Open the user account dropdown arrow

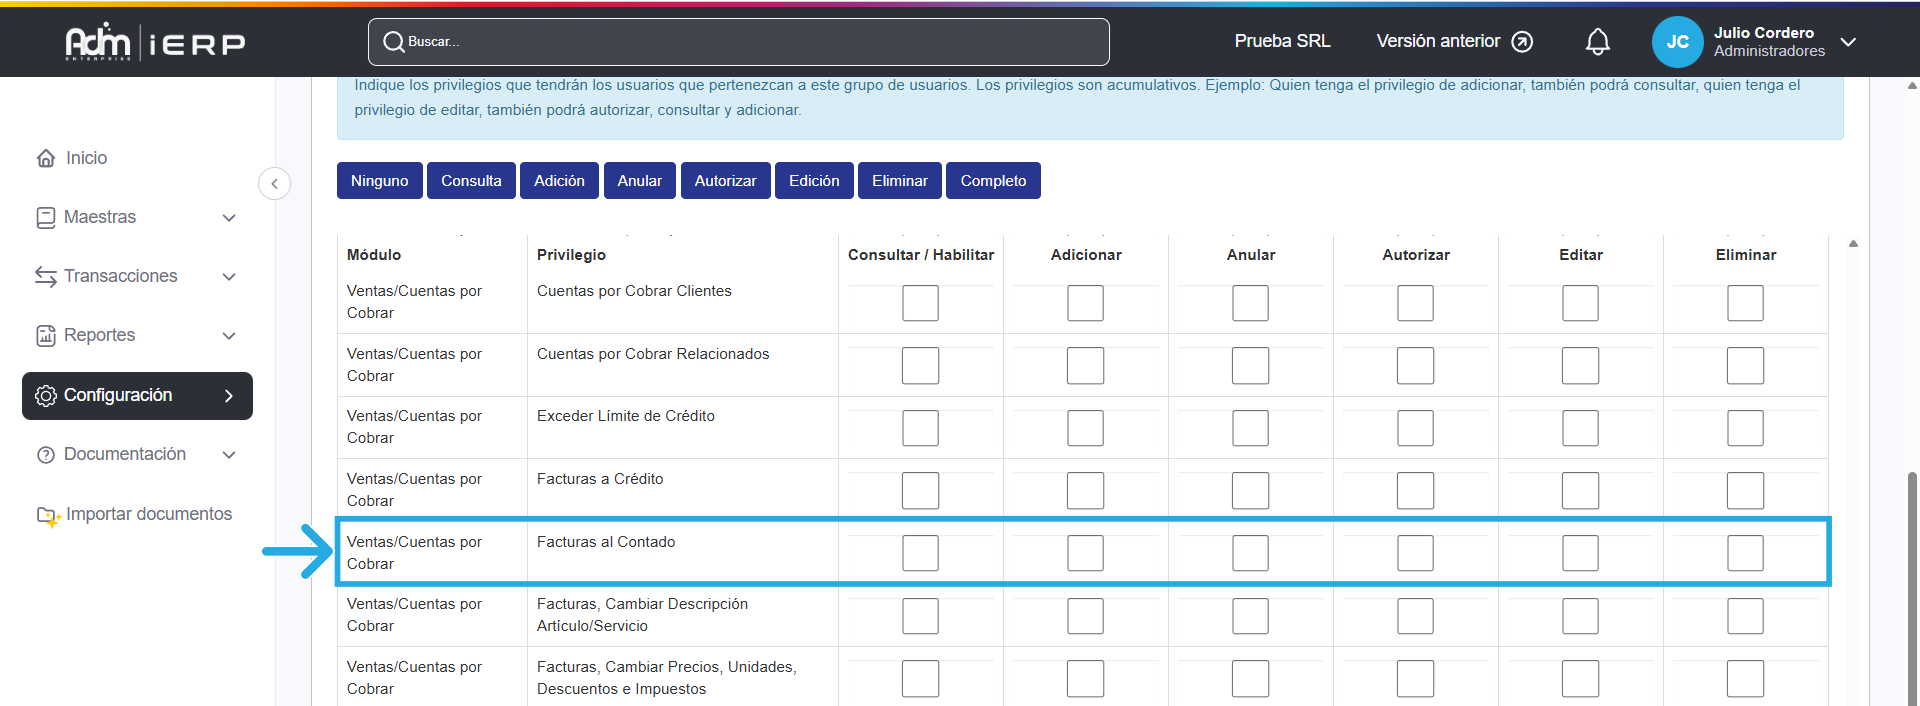click(1848, 42)
